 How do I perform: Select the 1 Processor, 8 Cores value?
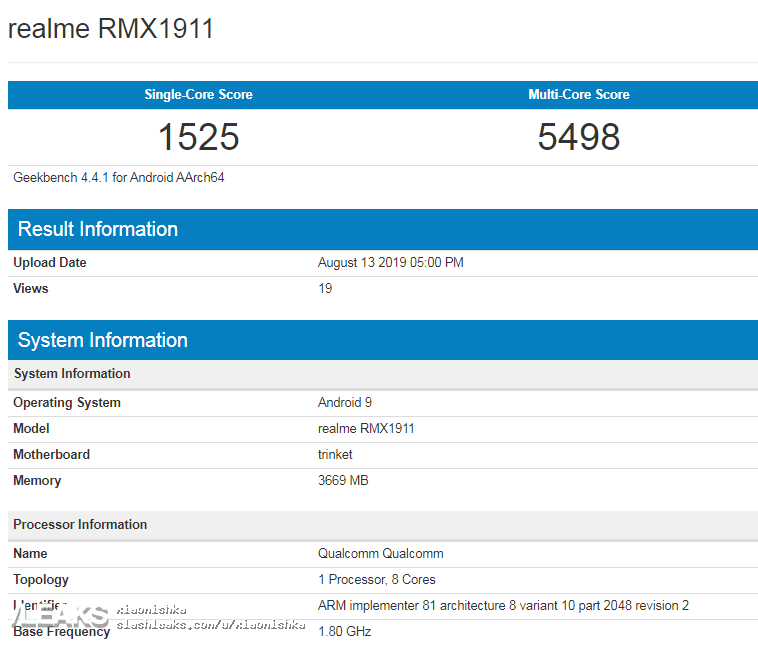pyautogui.click(x=377, y=580)
